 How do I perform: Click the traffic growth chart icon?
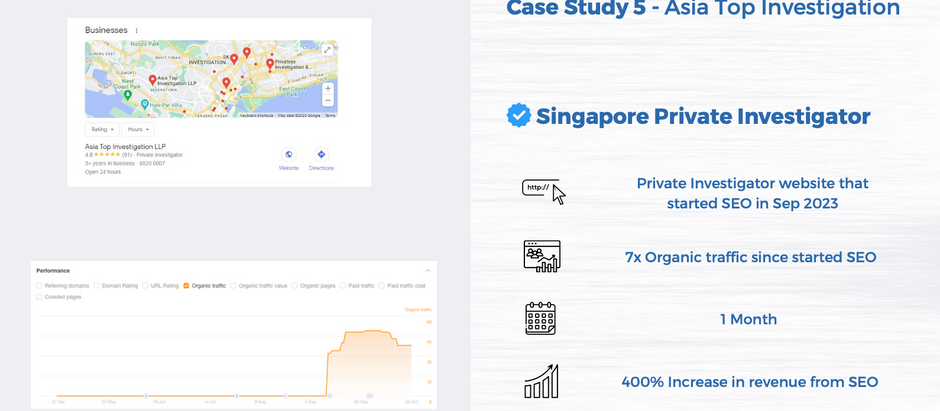tap(541, 256)
